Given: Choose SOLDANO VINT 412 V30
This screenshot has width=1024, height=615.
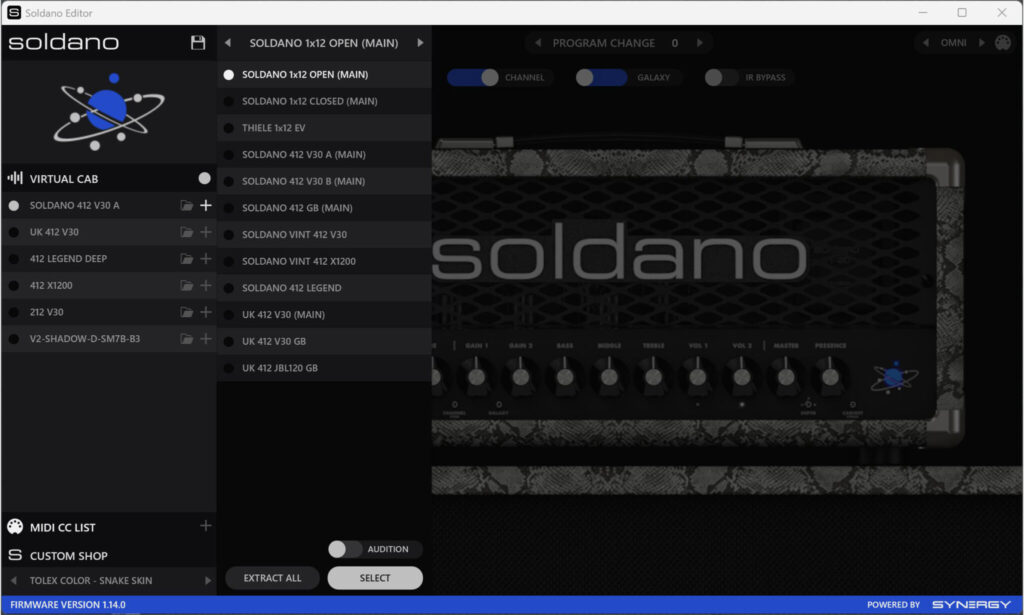Looking at the screenshot, I should coord(324,234).
